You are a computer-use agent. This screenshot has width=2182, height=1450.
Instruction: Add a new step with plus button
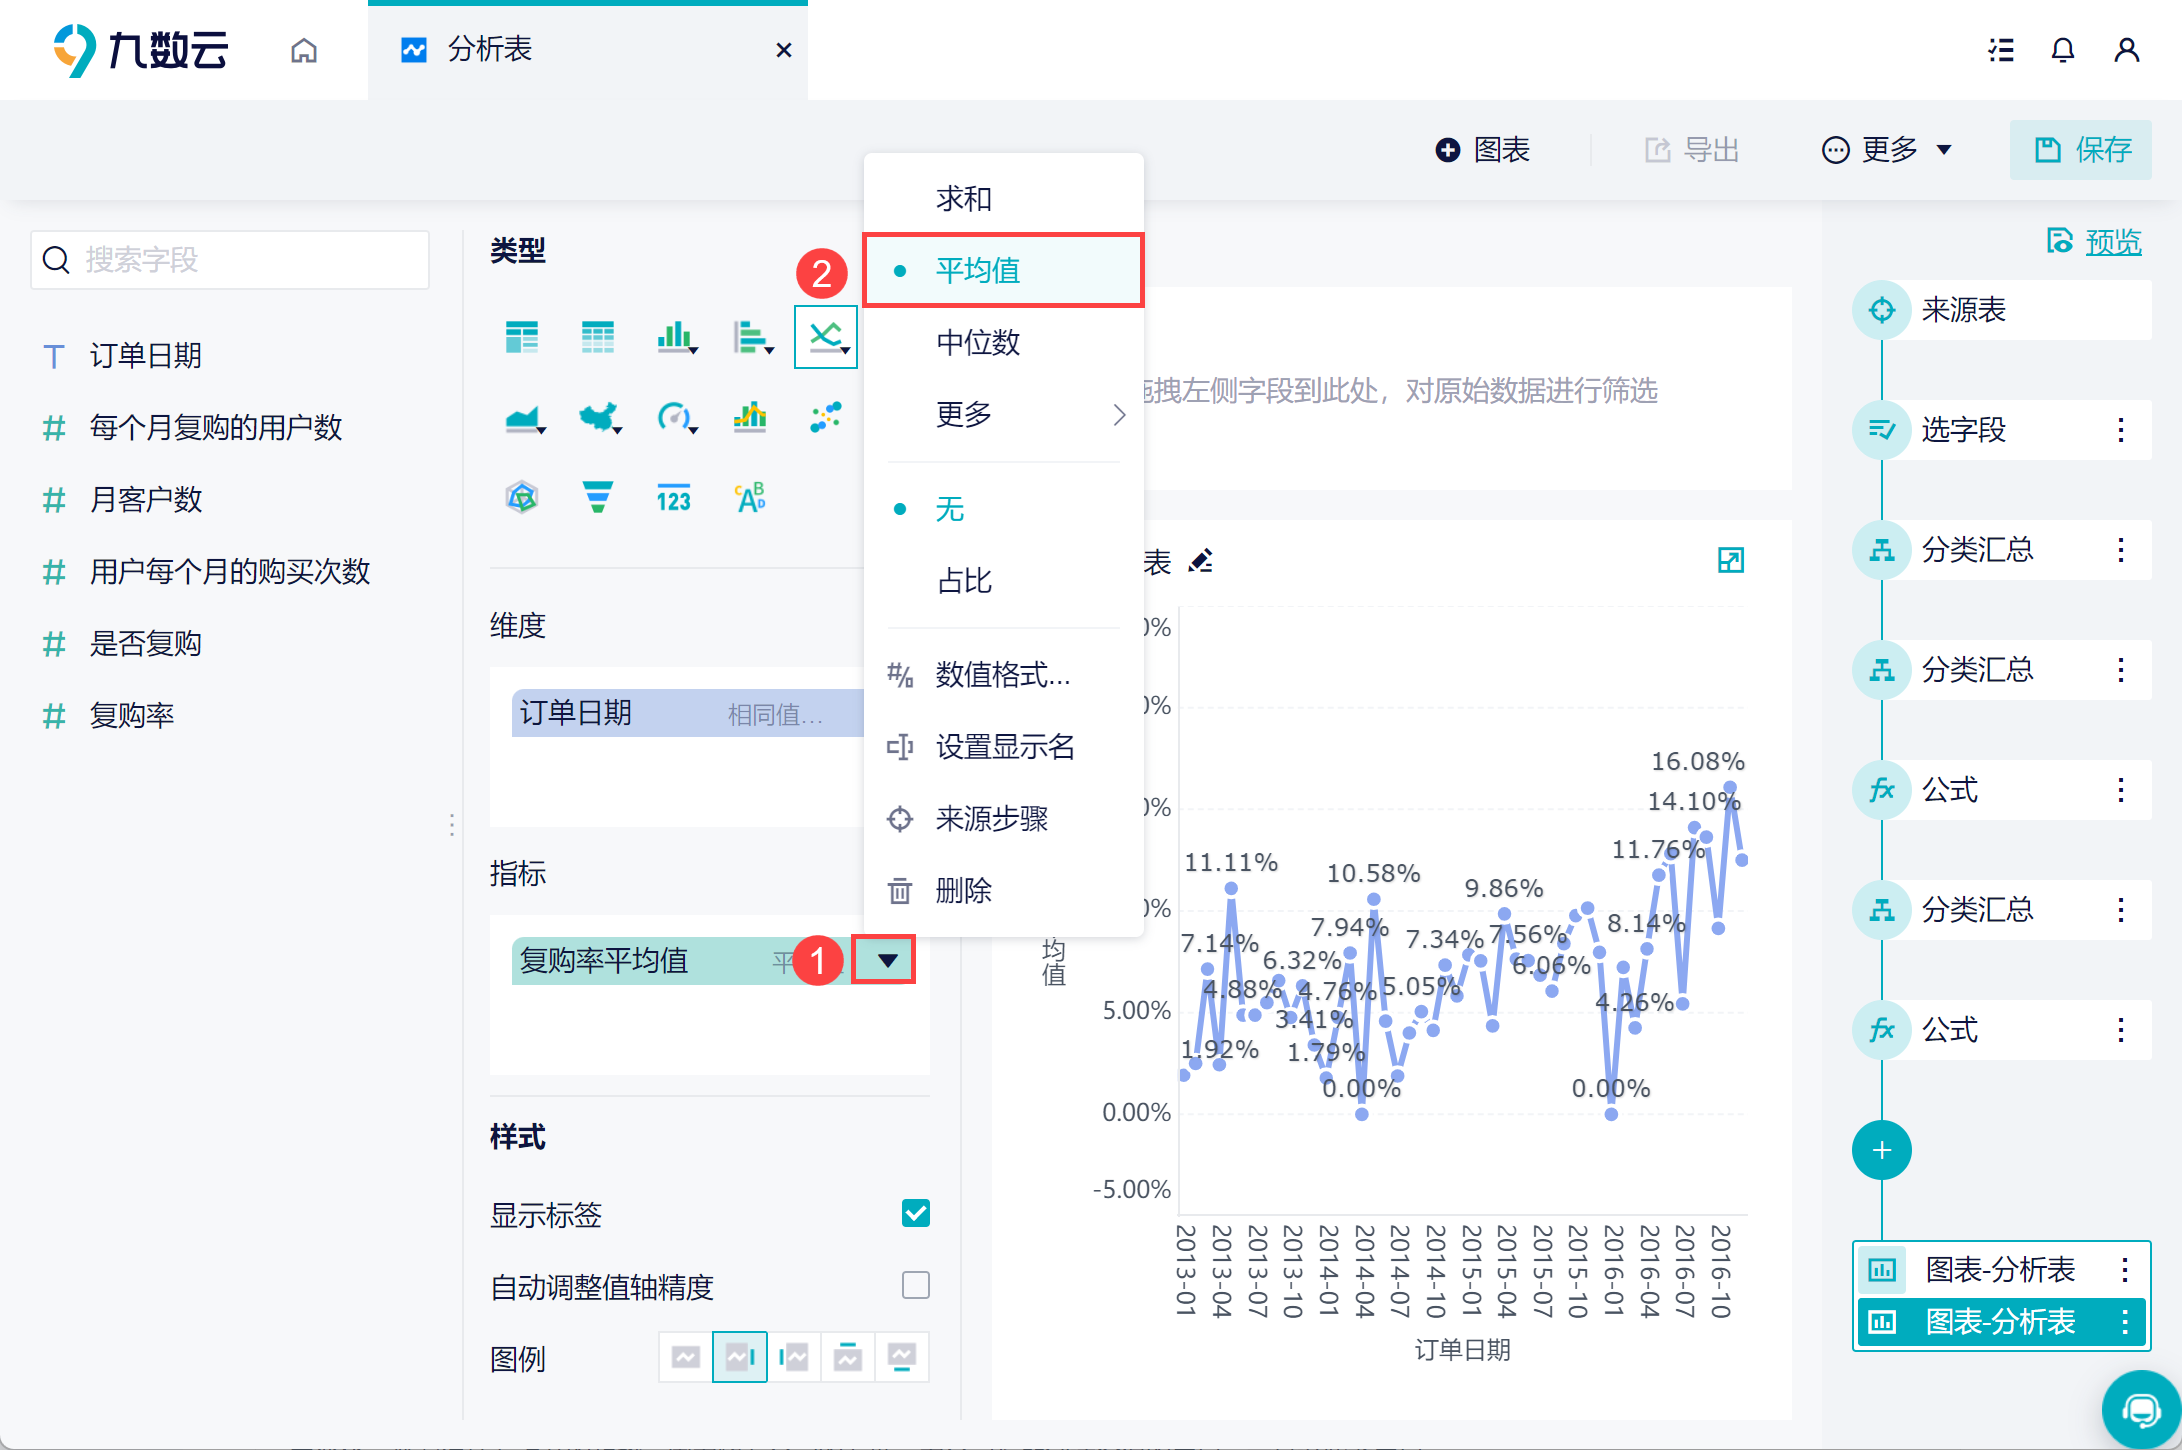[1882, 1150]
